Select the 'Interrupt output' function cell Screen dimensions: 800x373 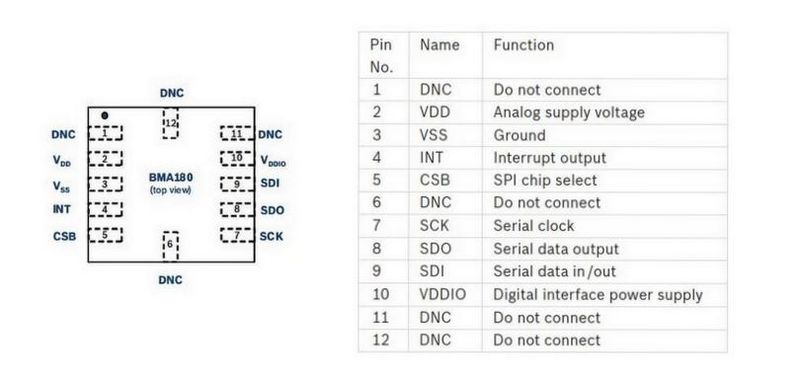pos(605,158)
